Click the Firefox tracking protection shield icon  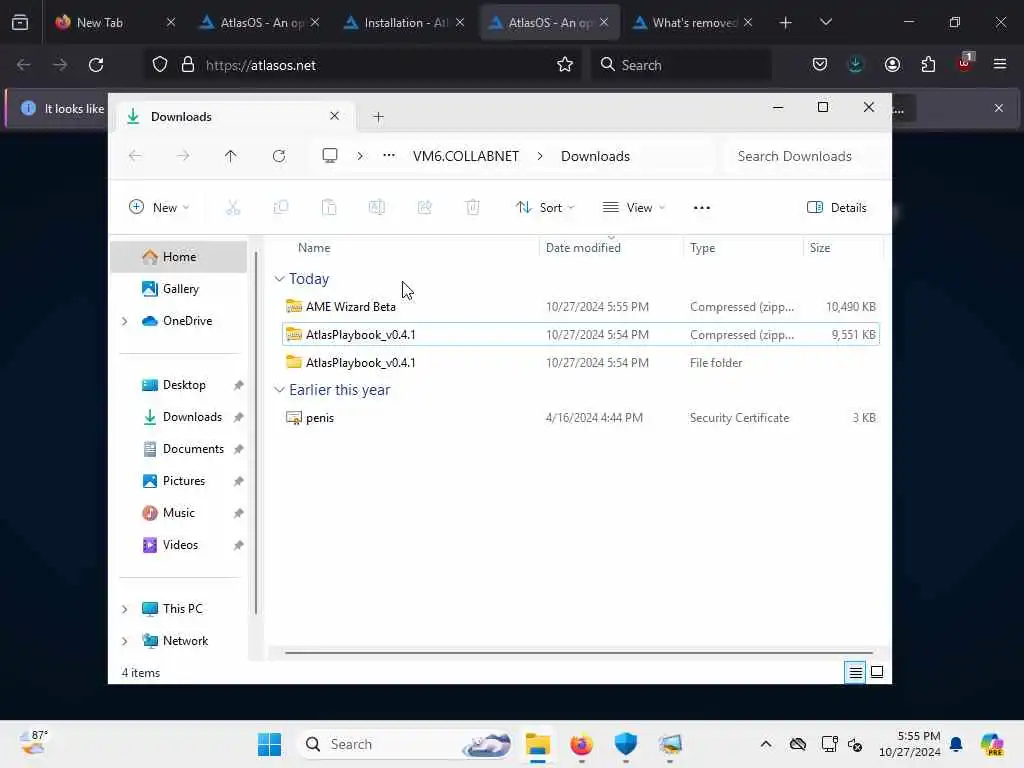point(160,65)
